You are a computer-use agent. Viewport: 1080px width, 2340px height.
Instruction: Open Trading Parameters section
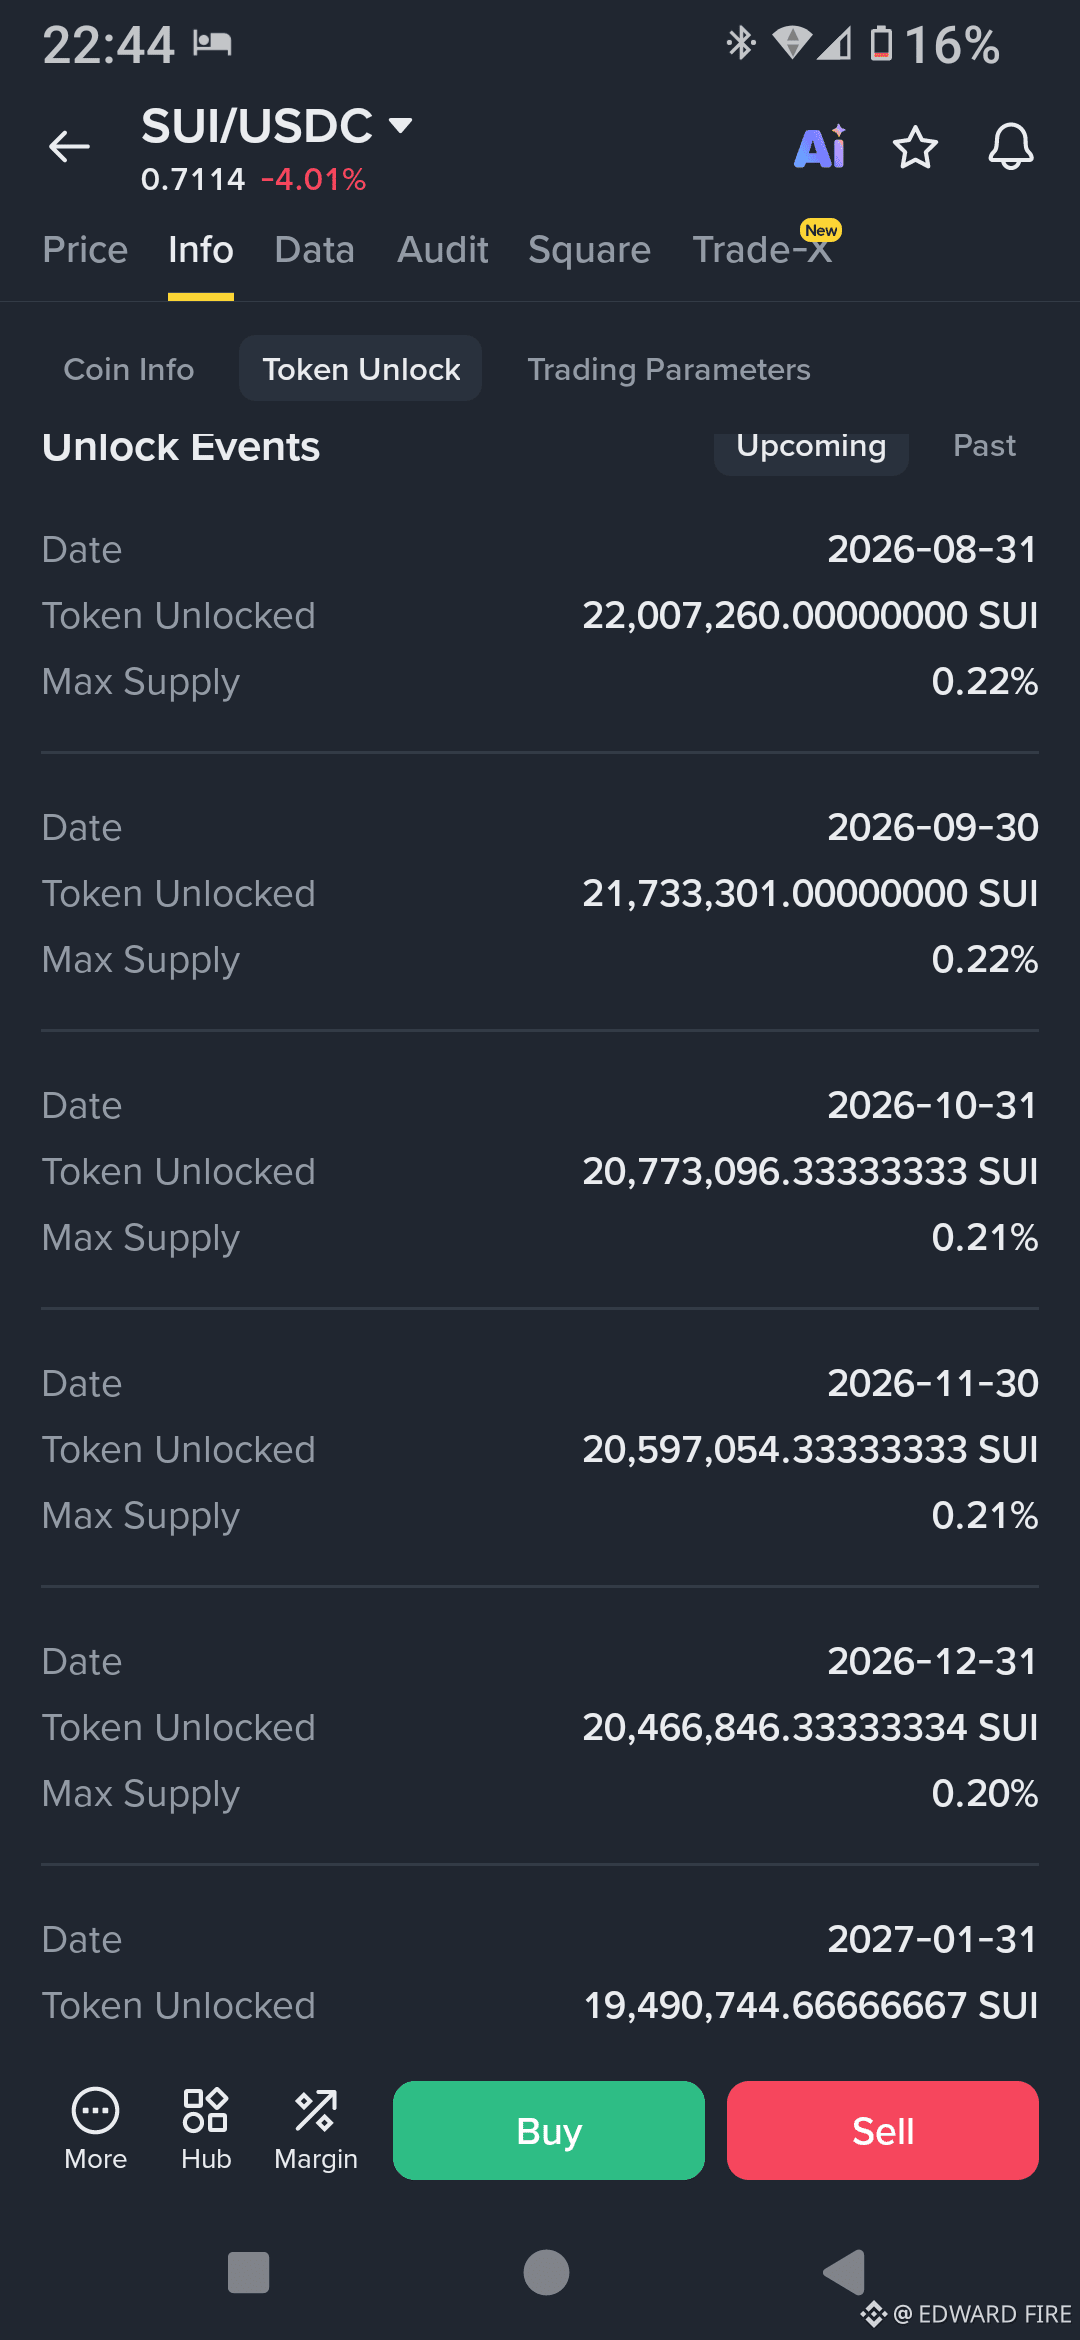pos(668,369)
